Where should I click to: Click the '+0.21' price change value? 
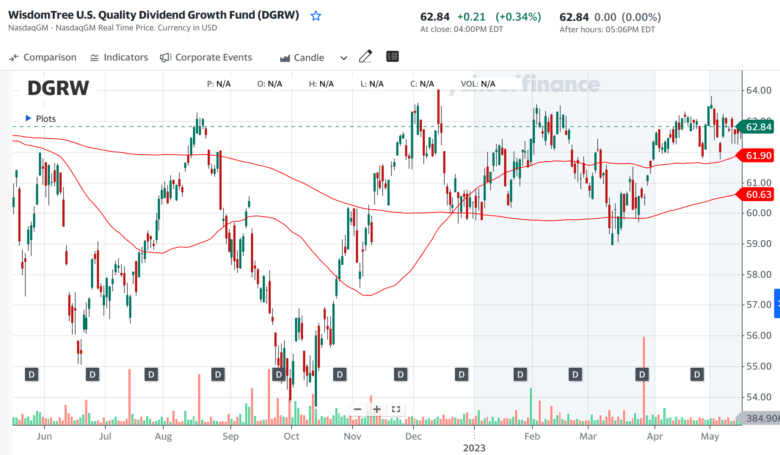point(471,17)
